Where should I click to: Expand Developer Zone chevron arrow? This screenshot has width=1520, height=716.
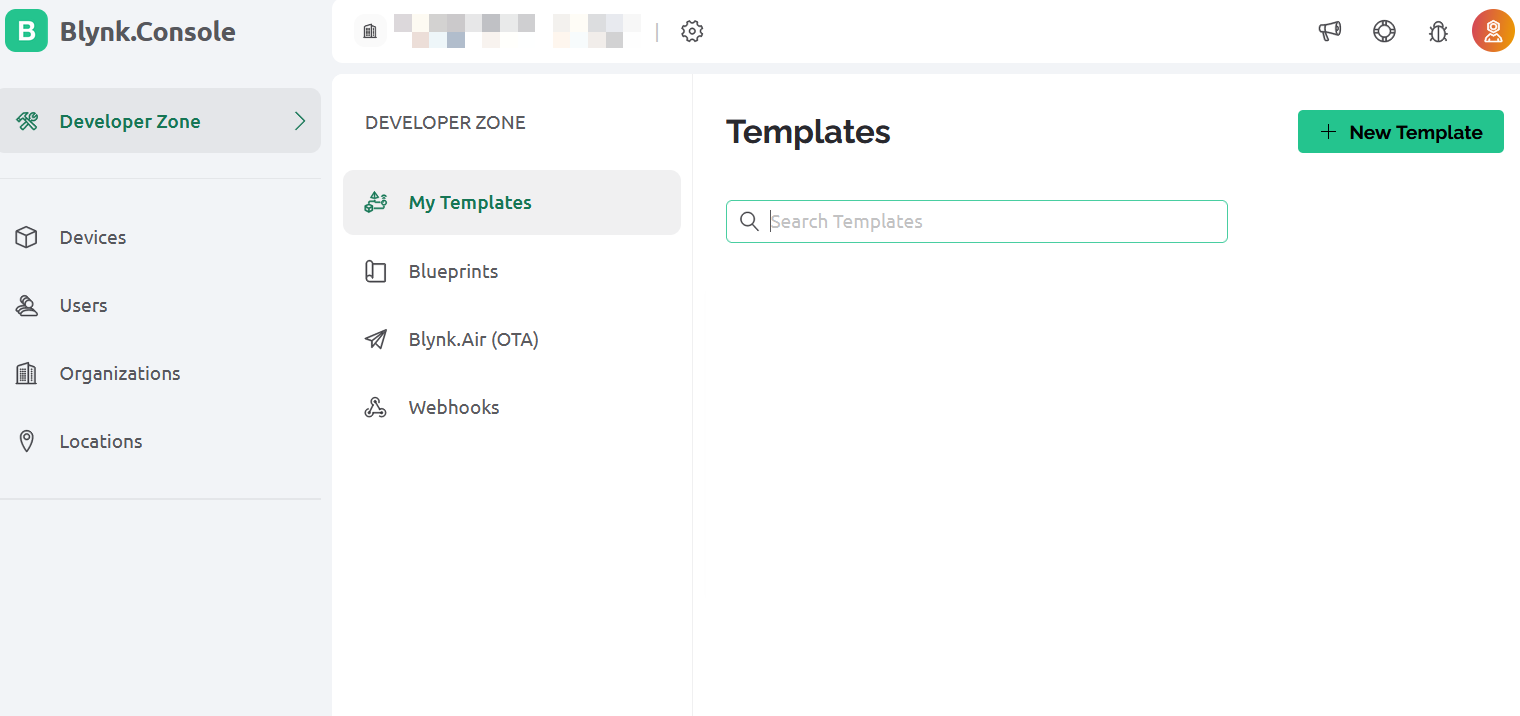[300, 121]
